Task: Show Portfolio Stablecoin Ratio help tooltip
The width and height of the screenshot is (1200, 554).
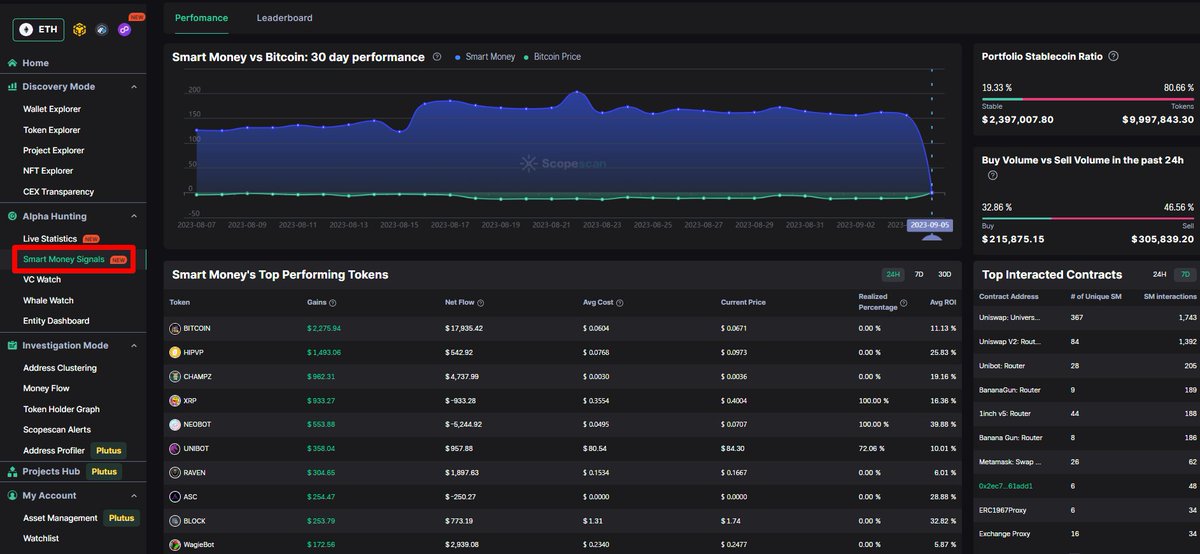Action: click(1114, 57)
